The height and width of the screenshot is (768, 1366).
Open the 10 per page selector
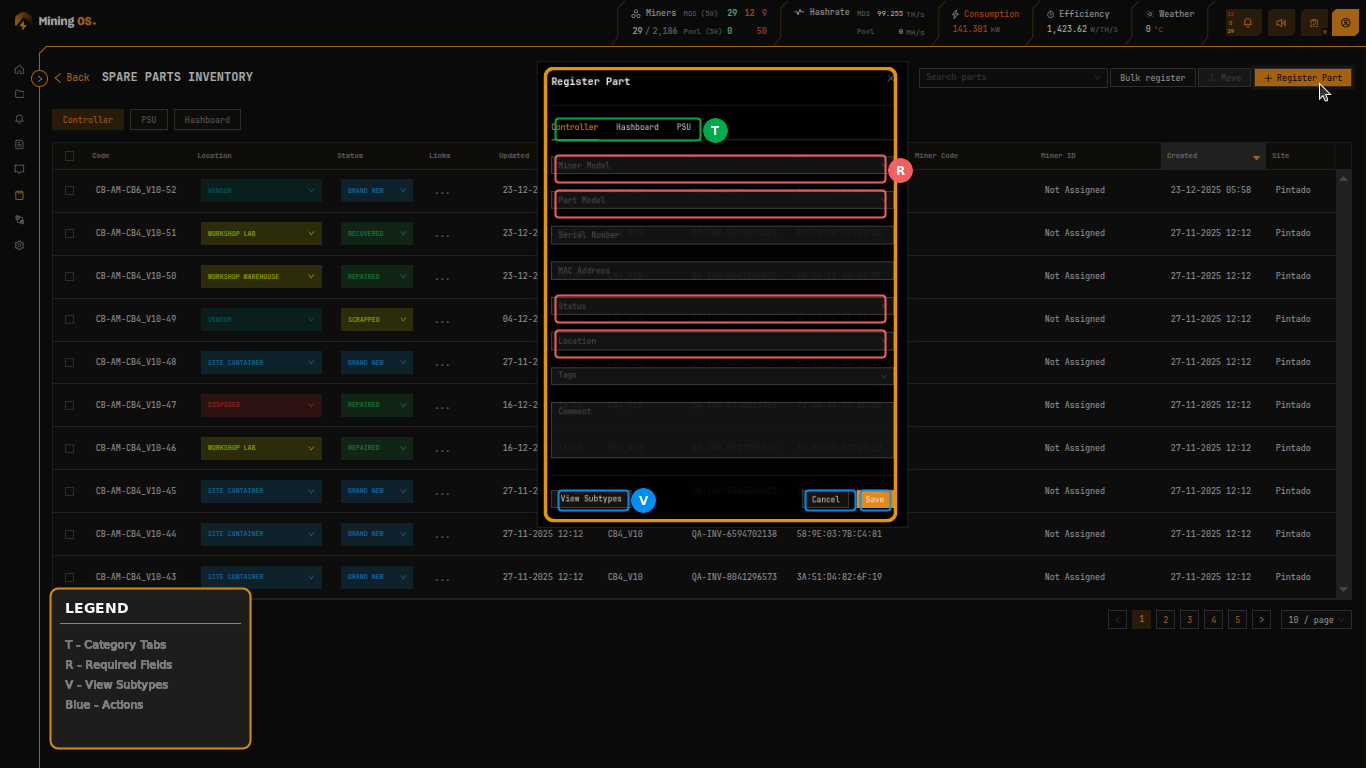click(x=1315, y=619)
